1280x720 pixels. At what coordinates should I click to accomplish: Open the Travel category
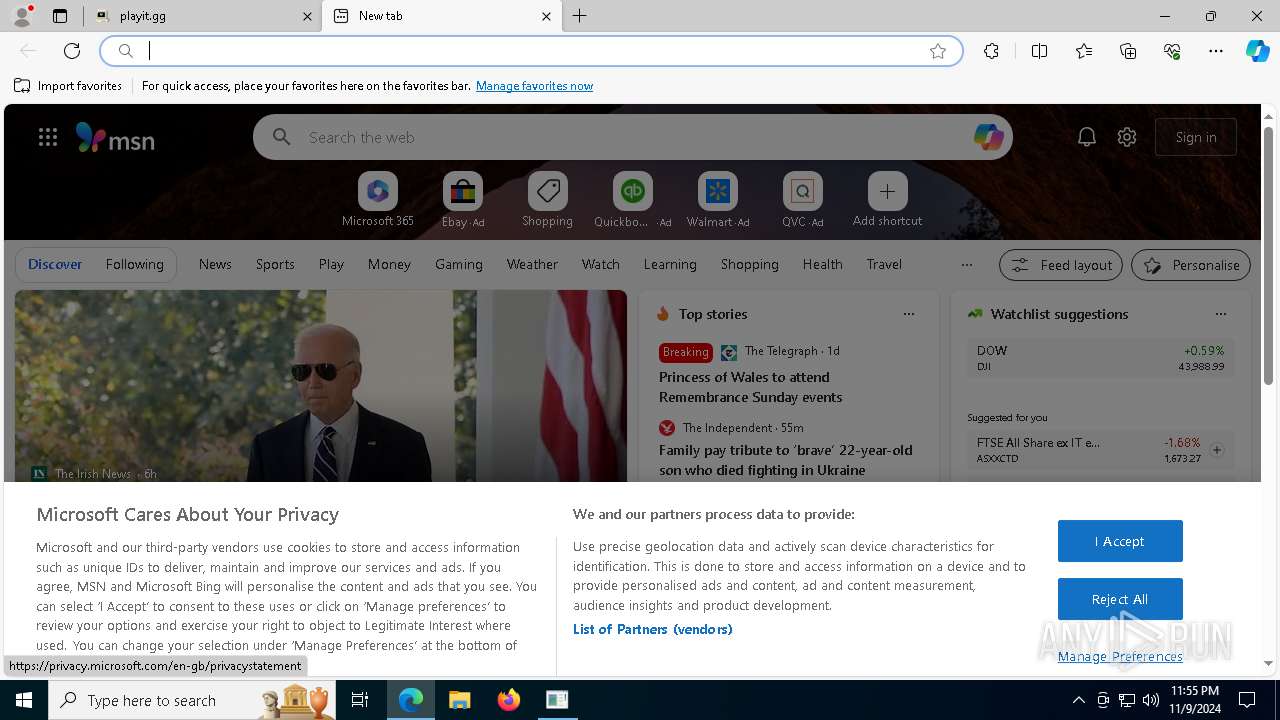(x=884, y=264)
